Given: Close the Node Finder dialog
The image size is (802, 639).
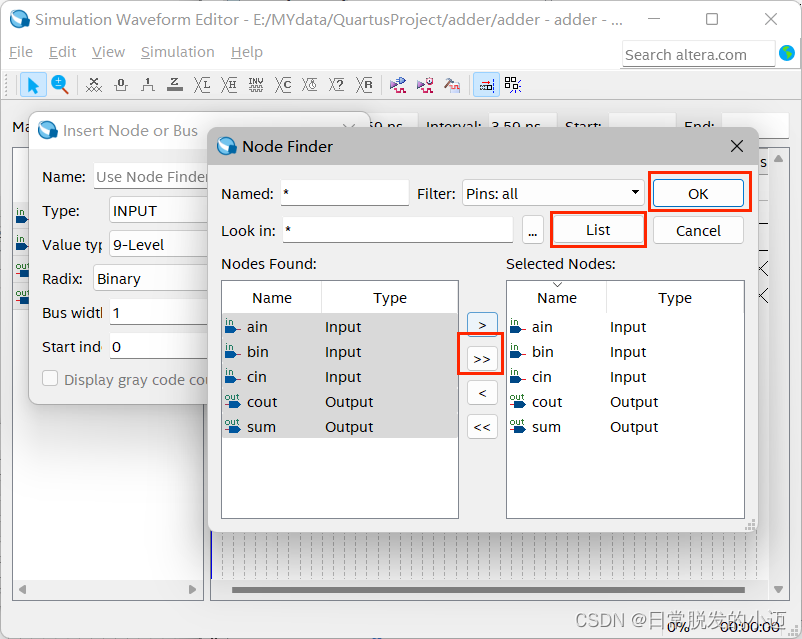Looking at the screenshot, I should click(x=737, y=146).
